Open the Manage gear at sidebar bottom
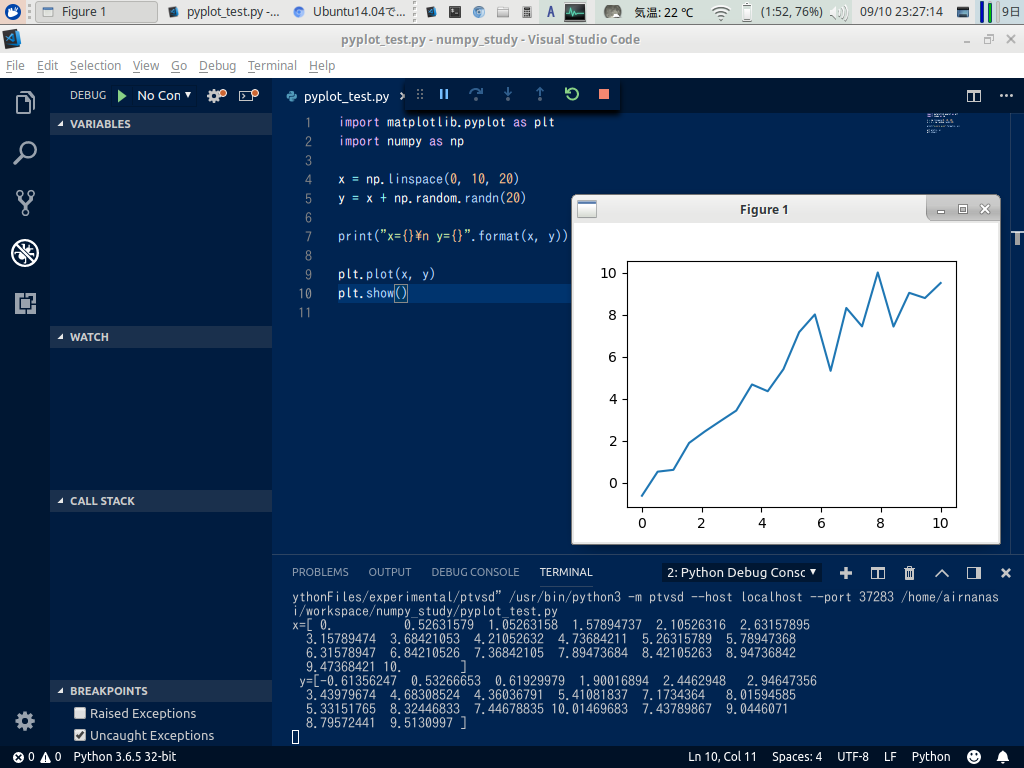Image resolution: width=1024 pixels, height=768 pixels. point(25,720)
